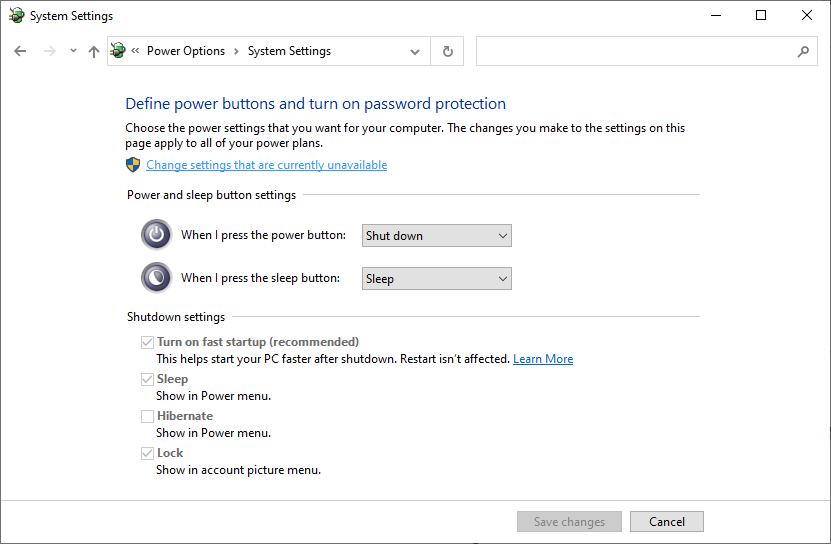This screenshot has height=544, width=831.
Task: Open the recent locations chevron
Action: (73, 51)
